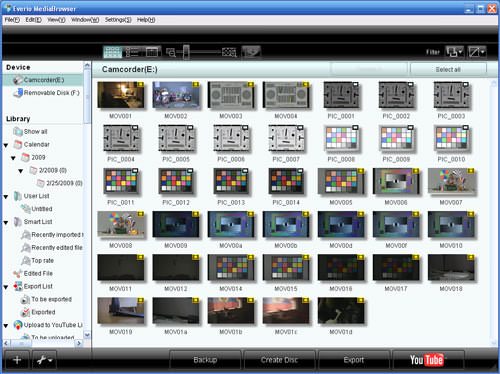Click the Exported icon

pos(25,312)
